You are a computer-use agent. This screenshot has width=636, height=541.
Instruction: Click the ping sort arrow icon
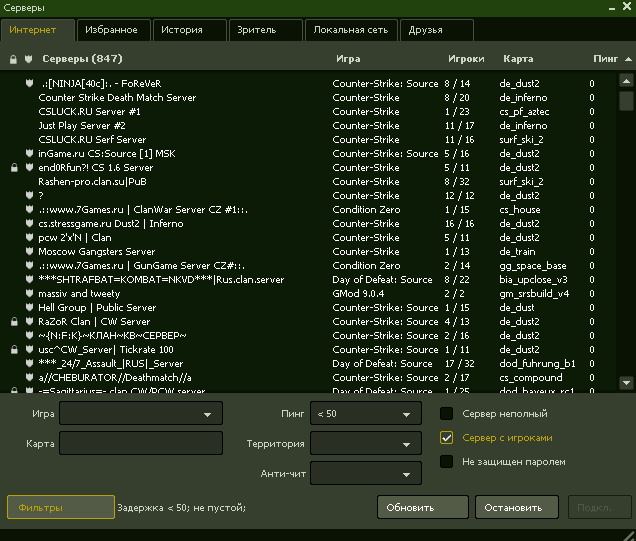(x=628, y=59)
